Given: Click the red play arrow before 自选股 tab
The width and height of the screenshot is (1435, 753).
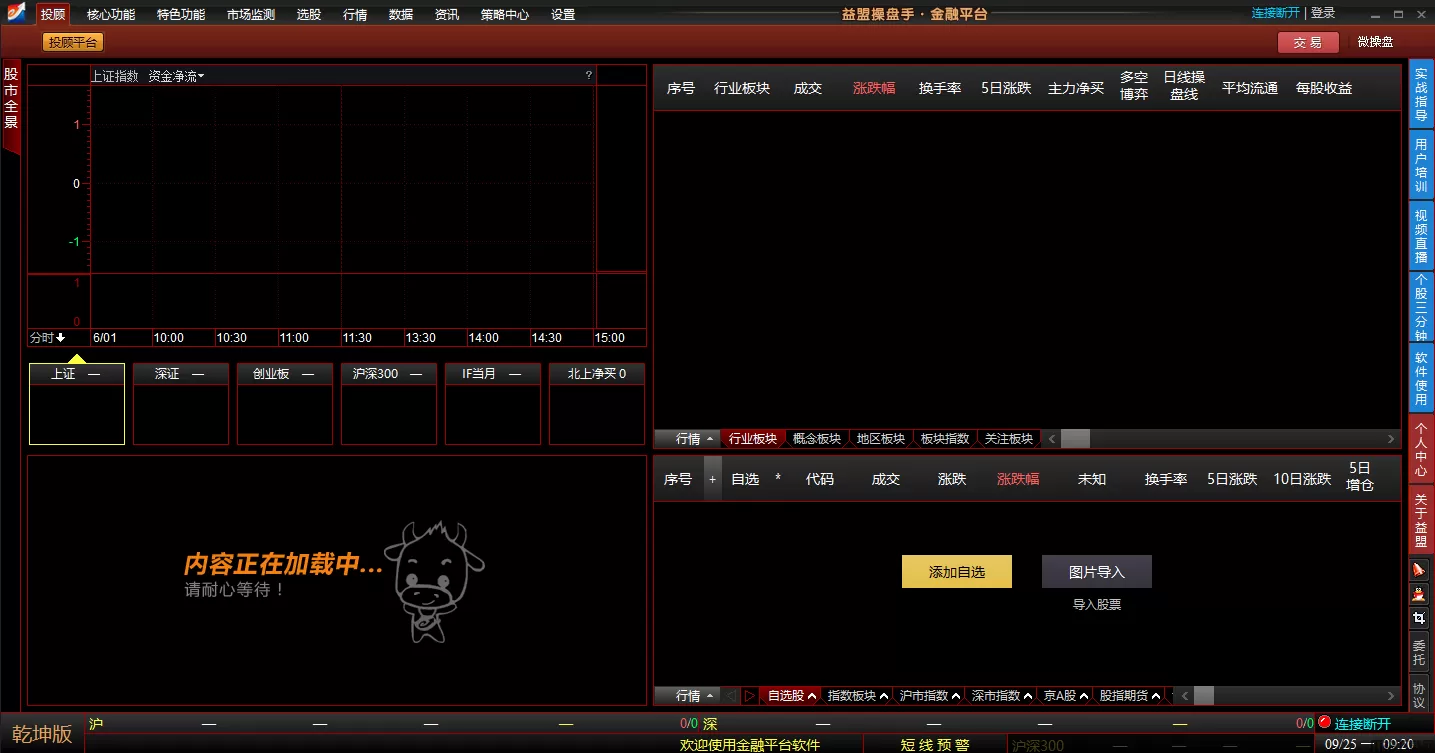Looking at the screenshot, I should (749, 696).
